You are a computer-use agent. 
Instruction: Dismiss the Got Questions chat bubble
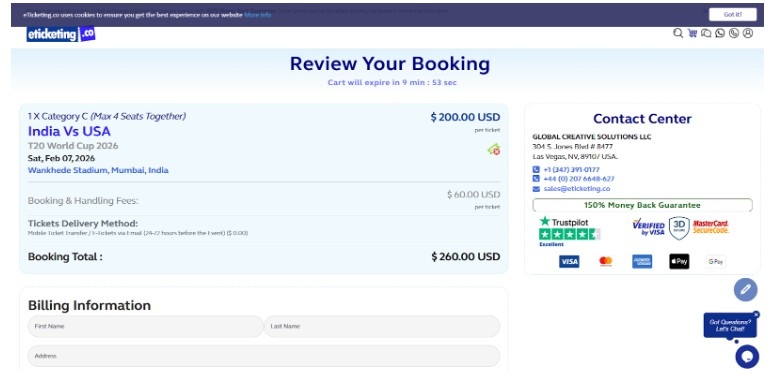pos(756,314)
